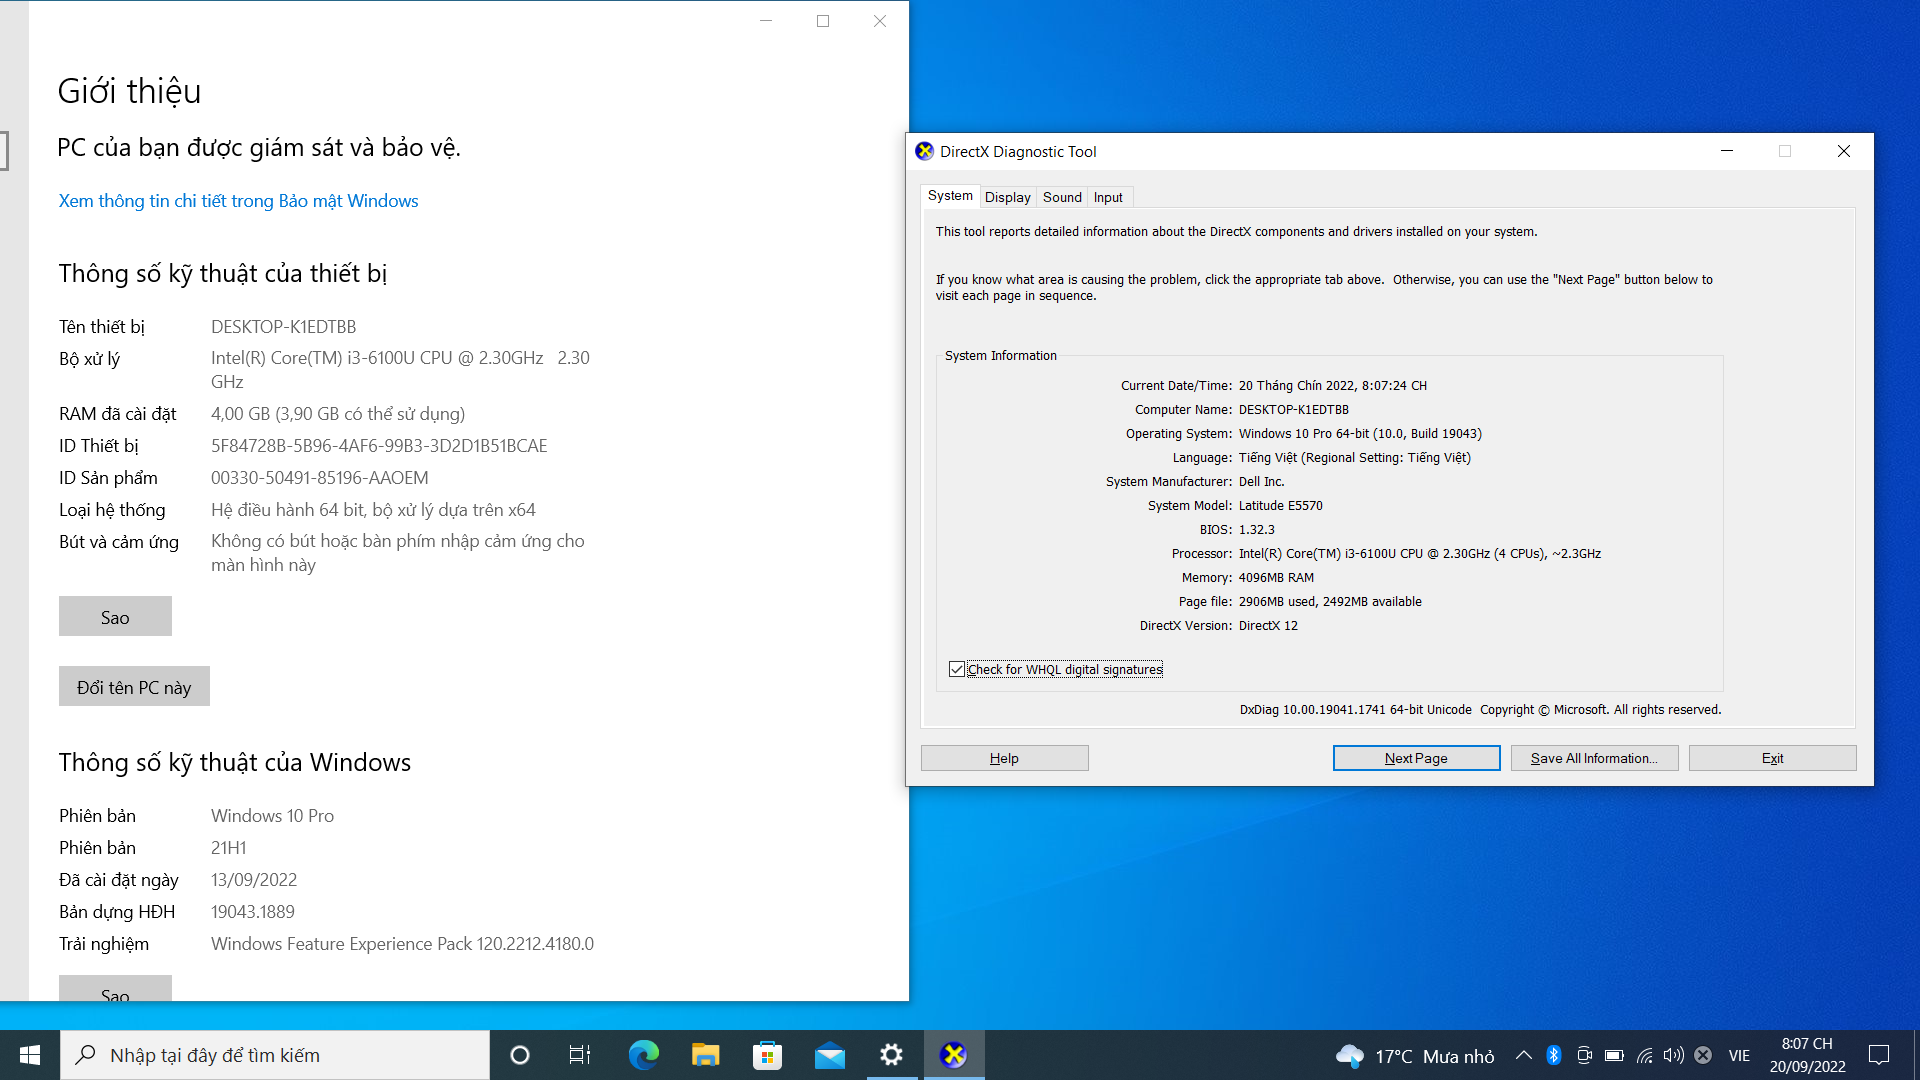Image resolution: width=1920 pixels, height=1080 pixels.
Task: Maximize the Settings Giới thiệu window
Action: coord(823,21)
